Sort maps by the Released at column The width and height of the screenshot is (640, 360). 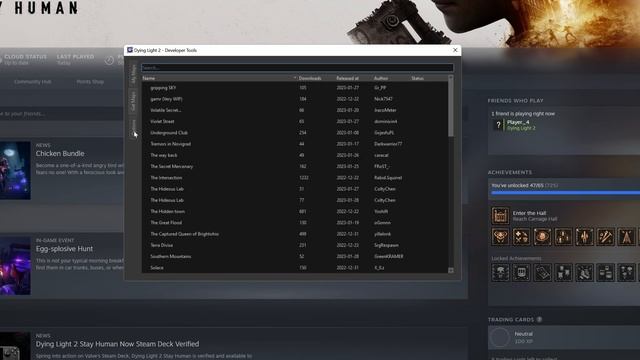click(x=353, y=78)
